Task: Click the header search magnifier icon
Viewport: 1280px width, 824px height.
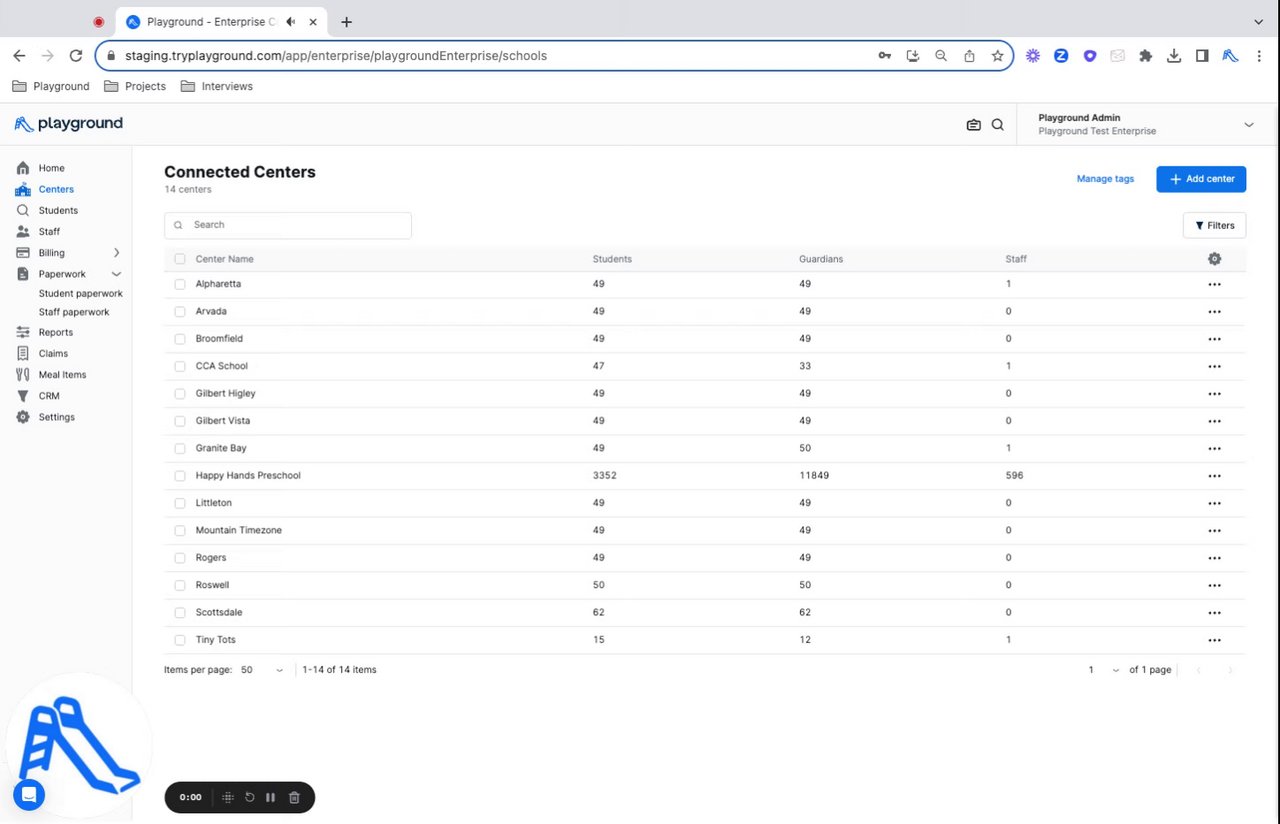Action: [x=998, y=125]
